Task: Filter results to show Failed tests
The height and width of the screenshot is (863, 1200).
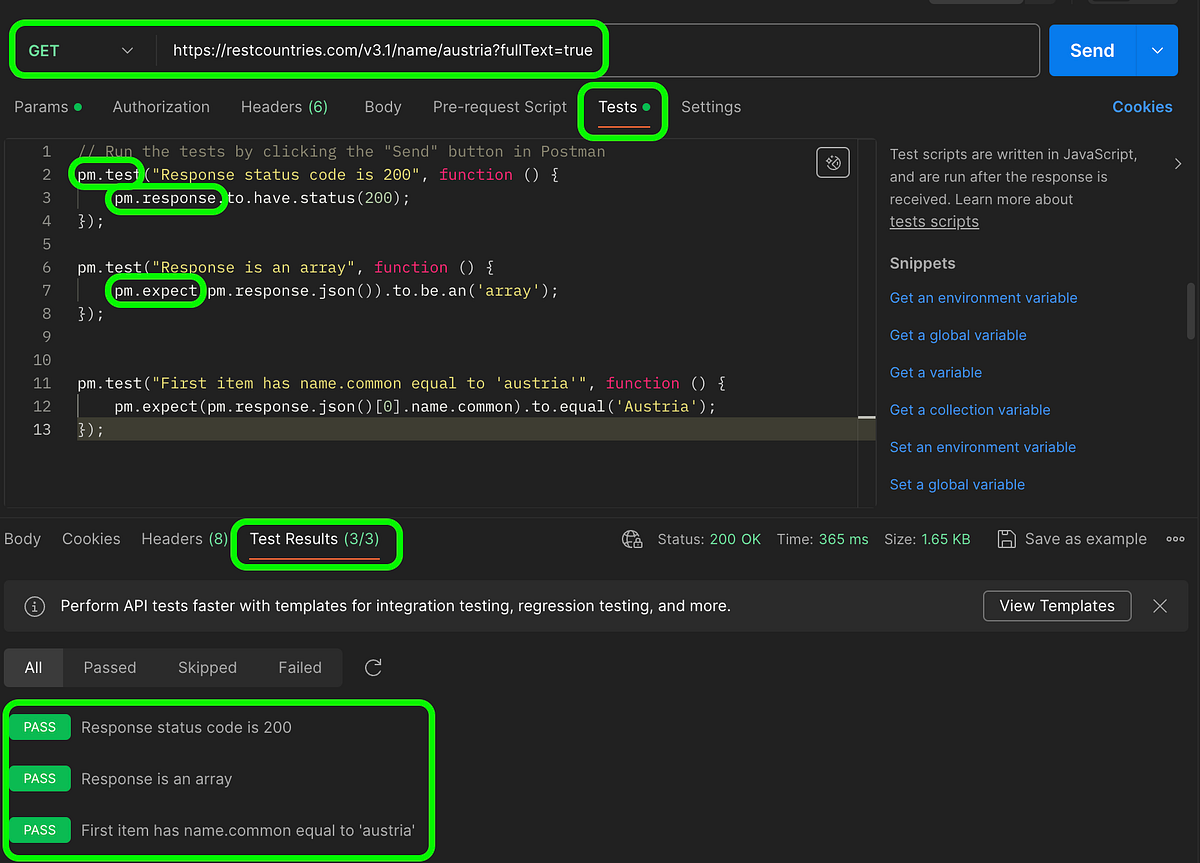Action: (x=300, y=667)
